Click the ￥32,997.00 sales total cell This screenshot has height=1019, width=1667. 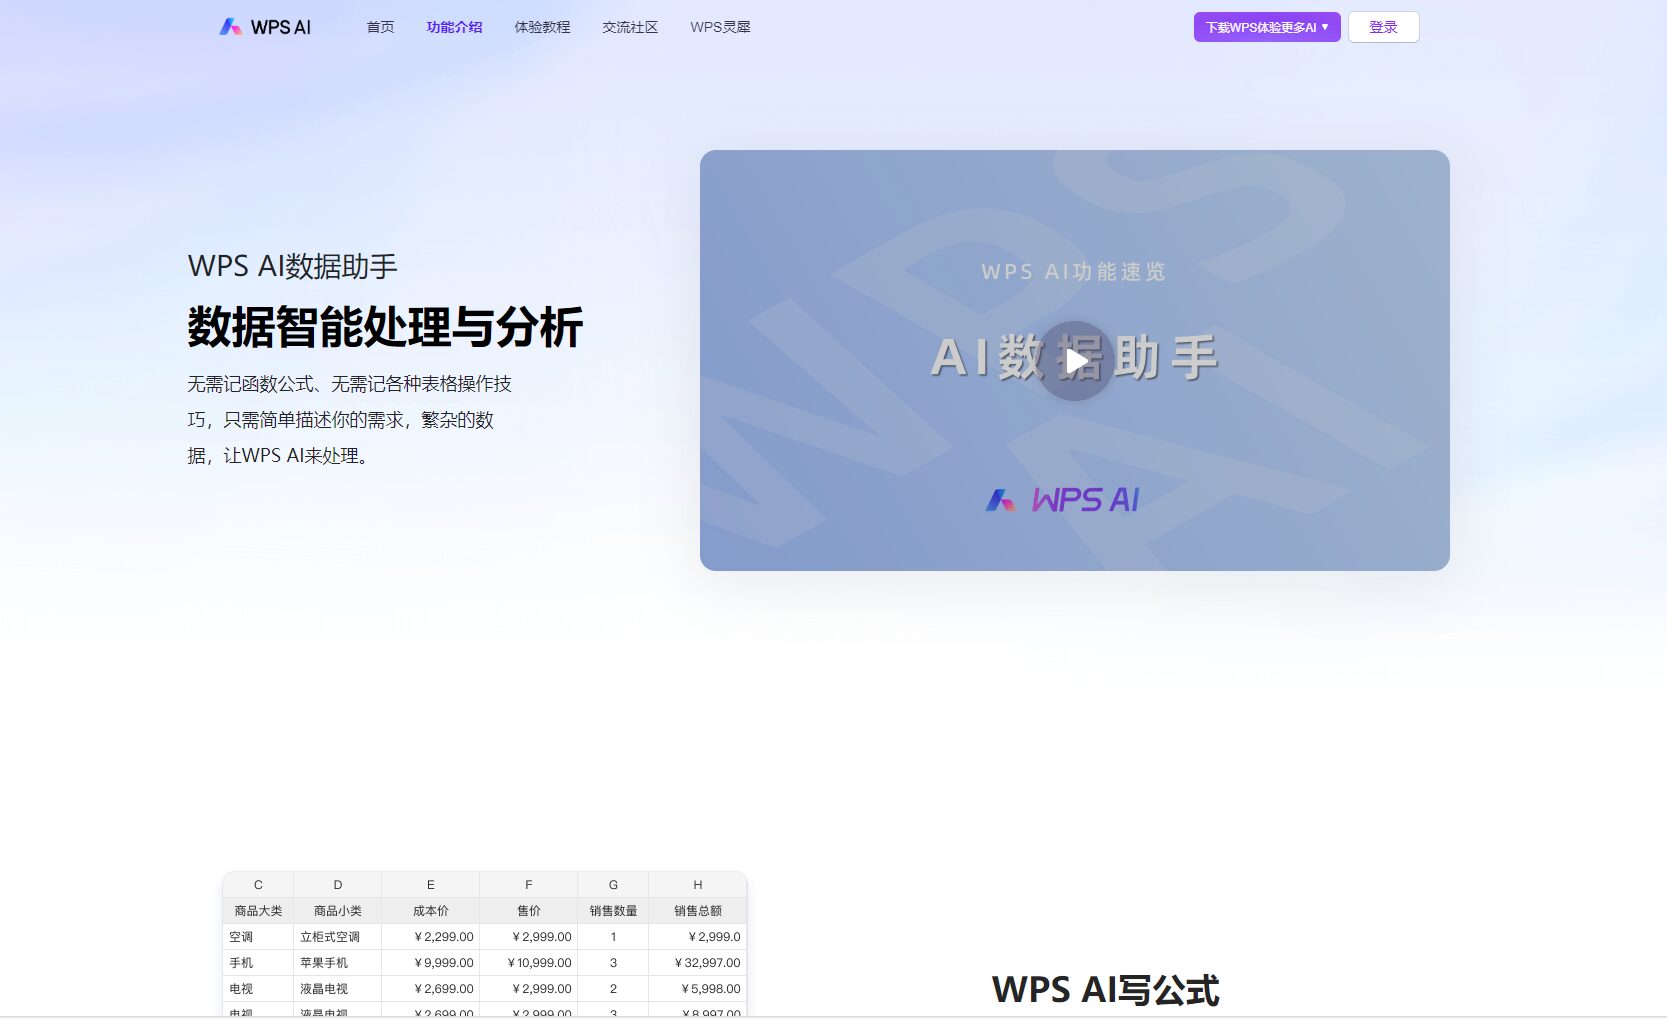click(707, 963)
